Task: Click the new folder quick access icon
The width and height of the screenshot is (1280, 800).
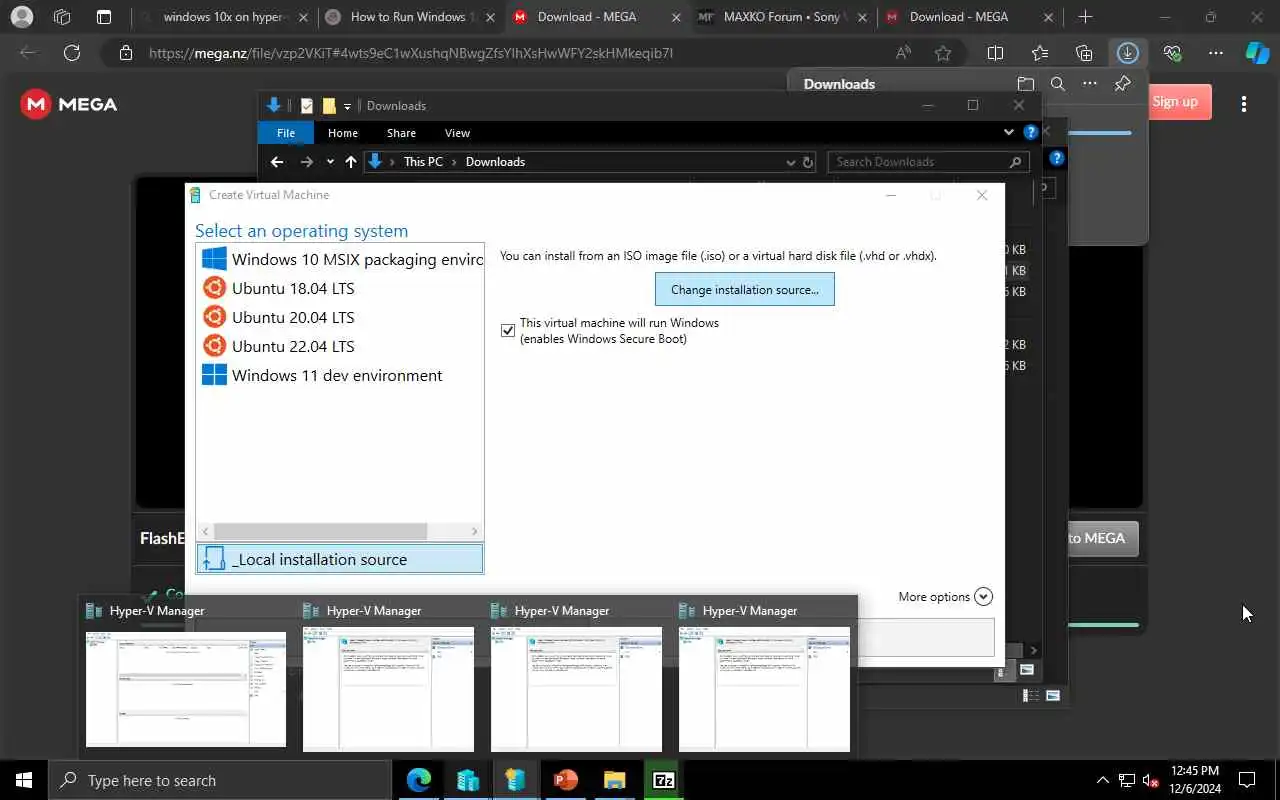Action: pos(329,106)
